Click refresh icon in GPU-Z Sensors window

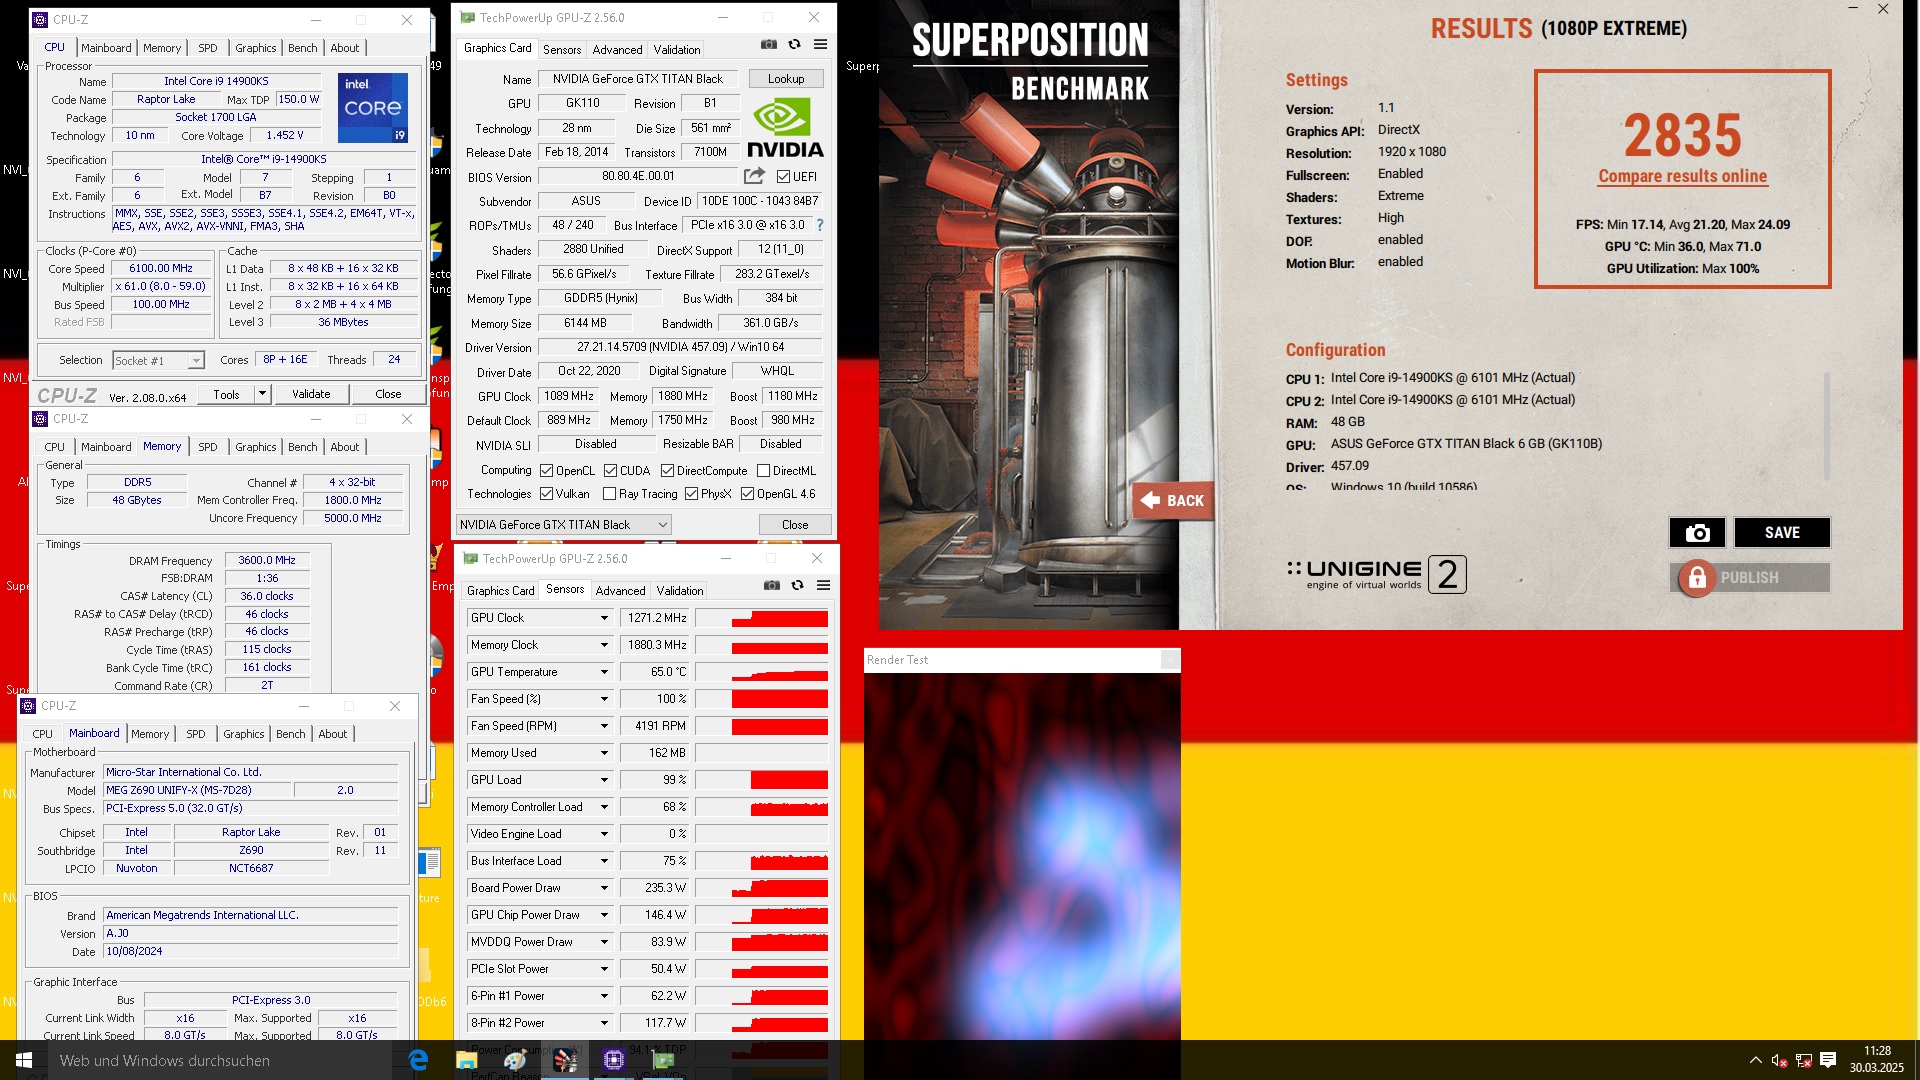tap(797, 586)
